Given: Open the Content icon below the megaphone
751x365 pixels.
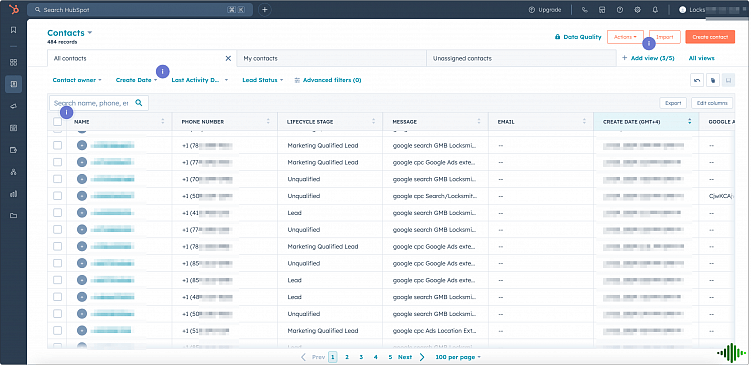Looking at the screenshot, I should pyautogui.click(x=13, y=128).
